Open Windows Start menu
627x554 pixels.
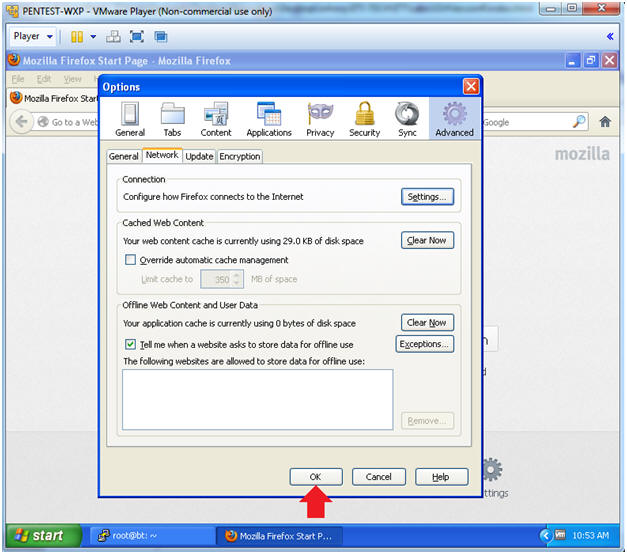(x=44, y=535)
